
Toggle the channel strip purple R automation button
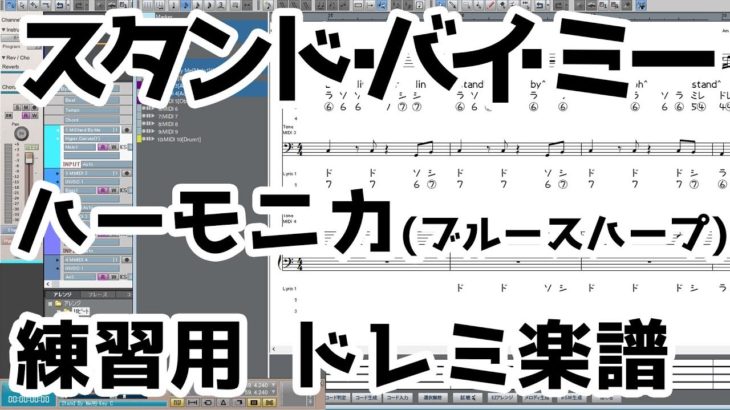click(26, 115)
